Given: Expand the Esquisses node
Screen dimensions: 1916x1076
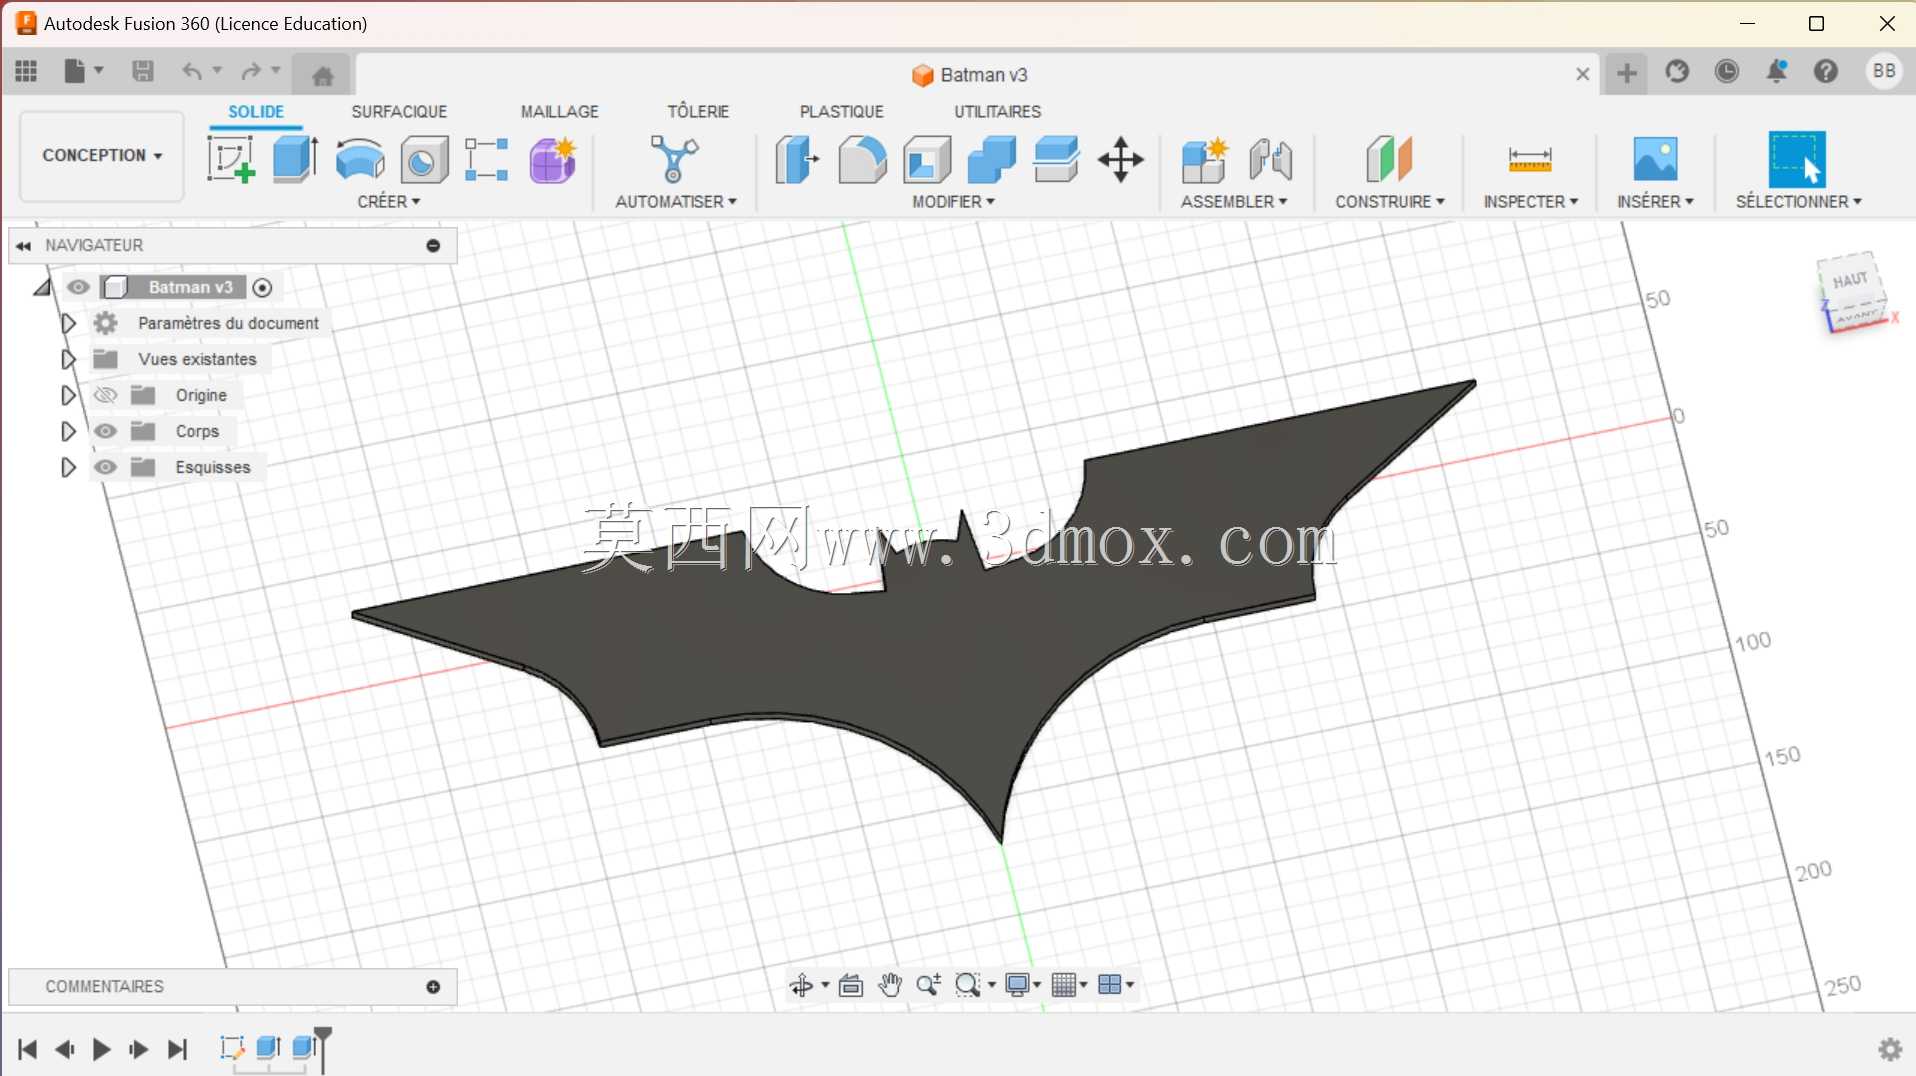Looking at the screenshot, I should pos(68,467).
